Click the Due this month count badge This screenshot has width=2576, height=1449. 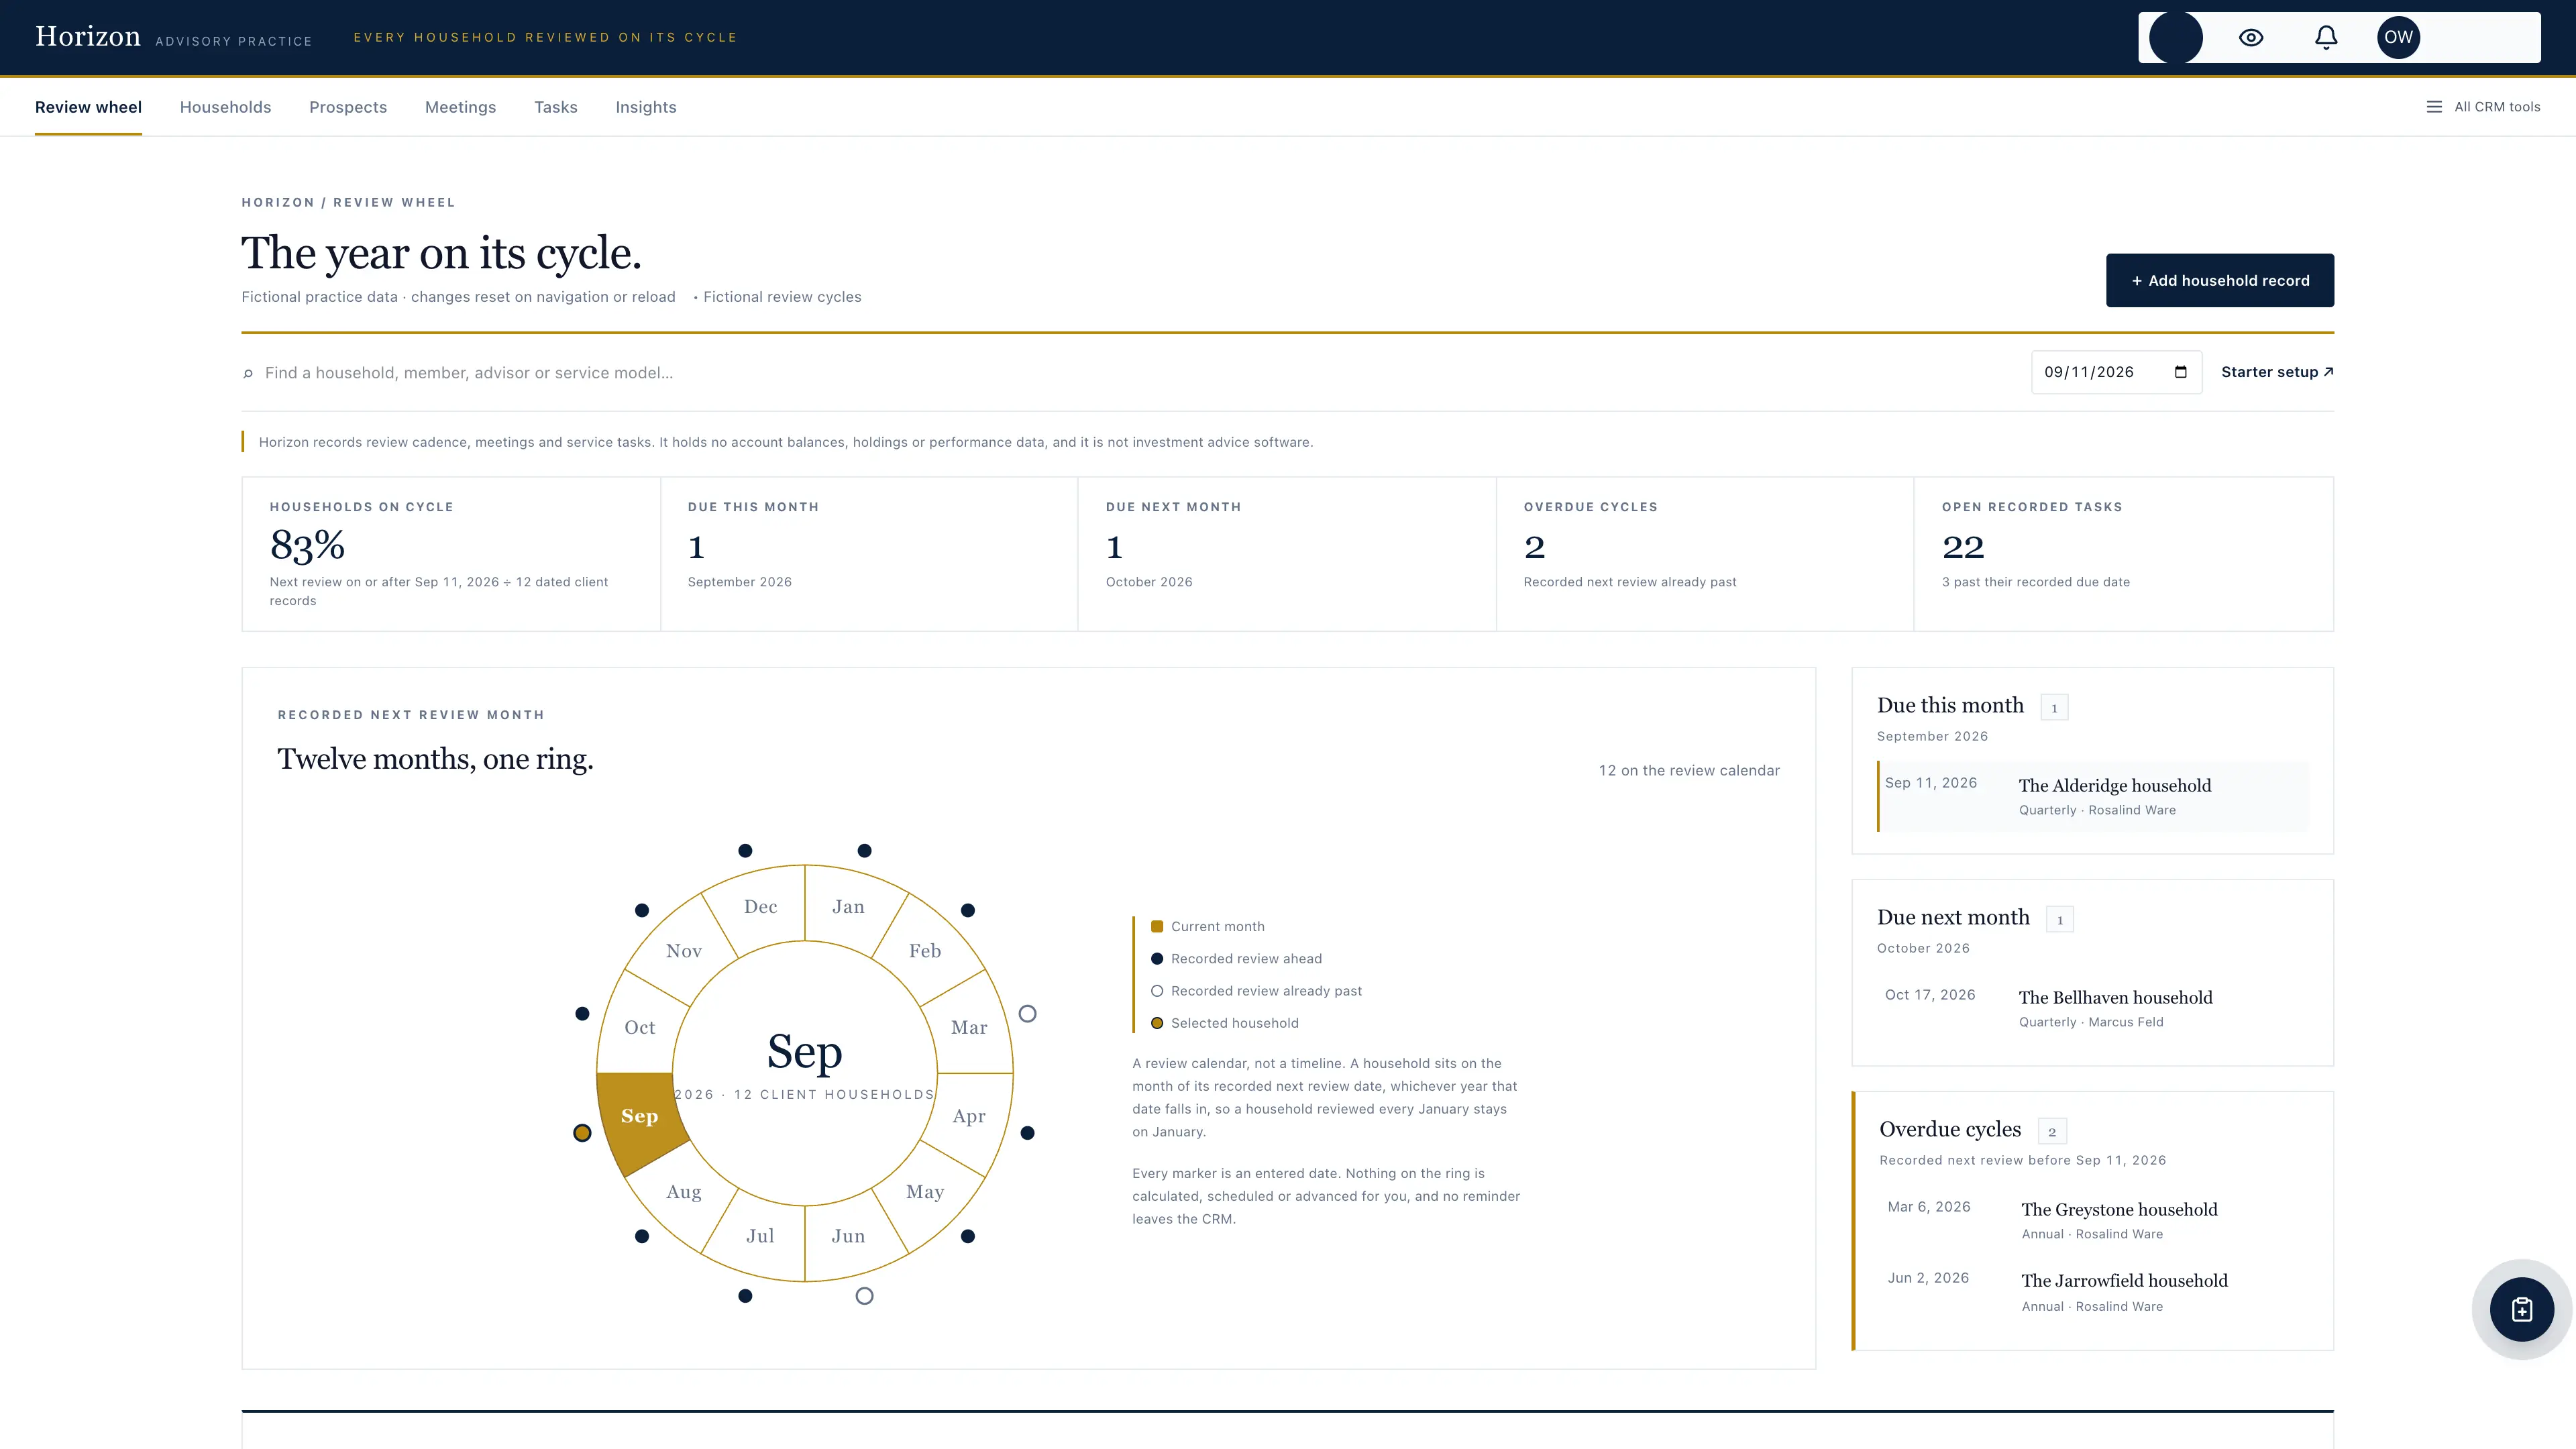point(2054,708)
